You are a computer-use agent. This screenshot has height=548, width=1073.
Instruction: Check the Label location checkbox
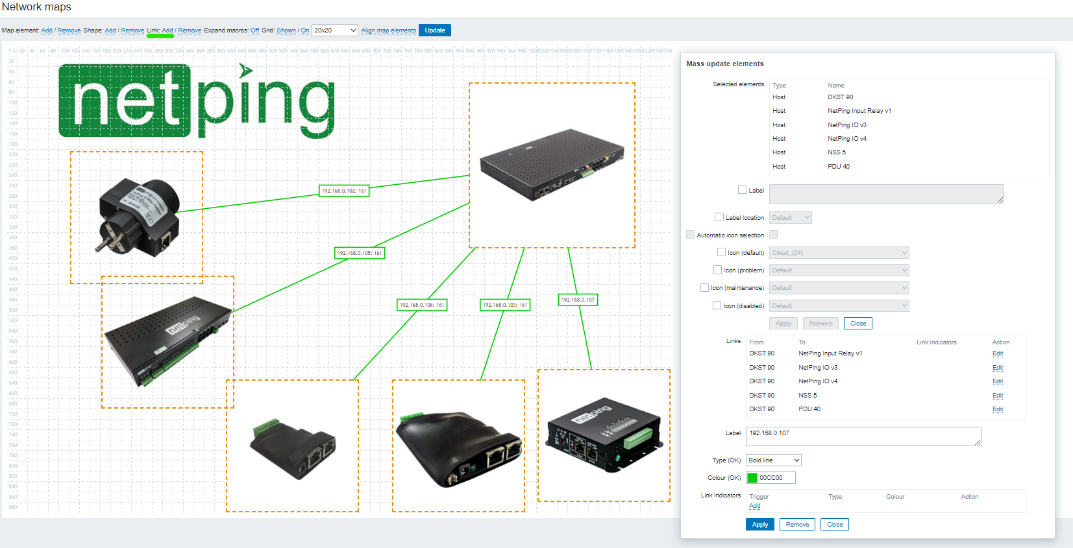[719, 217]
